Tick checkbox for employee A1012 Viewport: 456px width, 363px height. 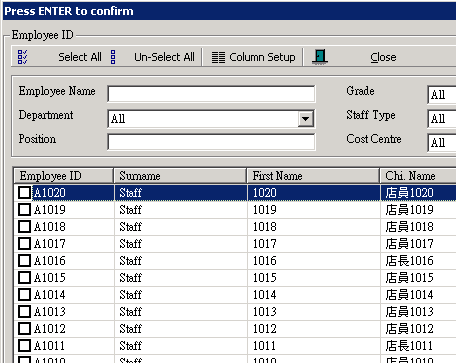point(24,329)
